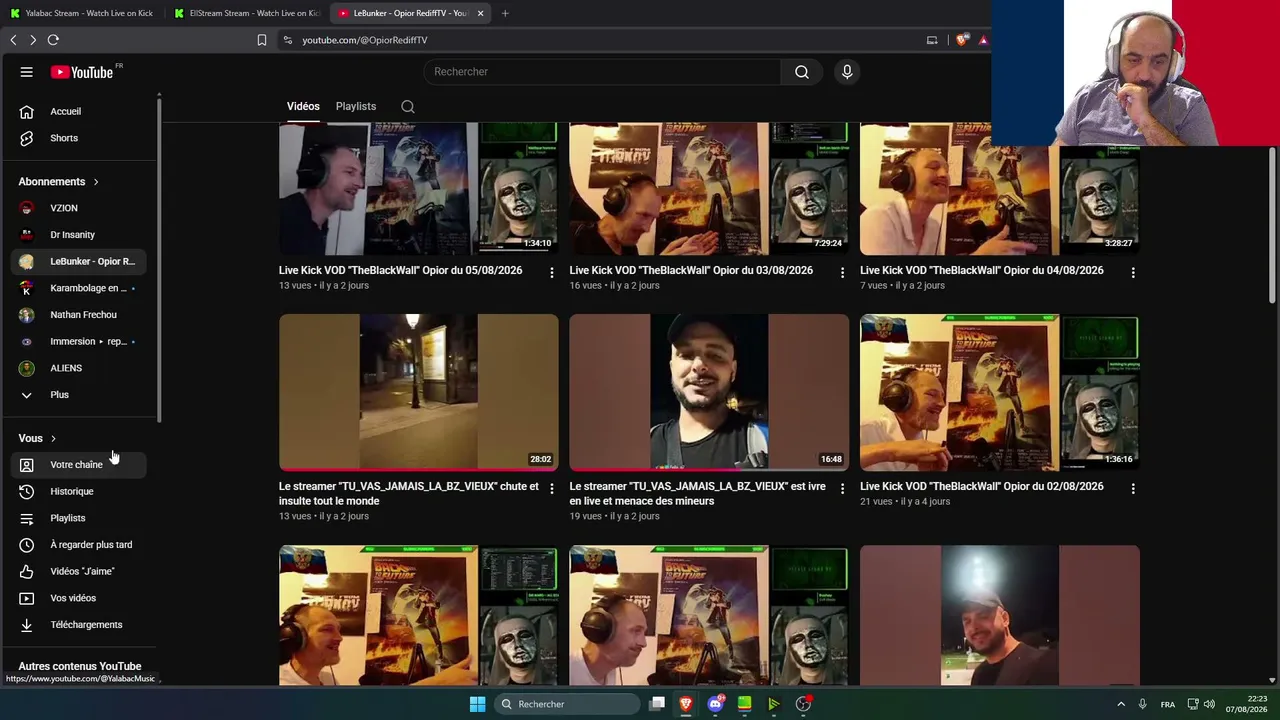Screen dimensions: 1280x720
Task: Open Nathan Frechou subscription channel
Action: (x=80, y=315)
